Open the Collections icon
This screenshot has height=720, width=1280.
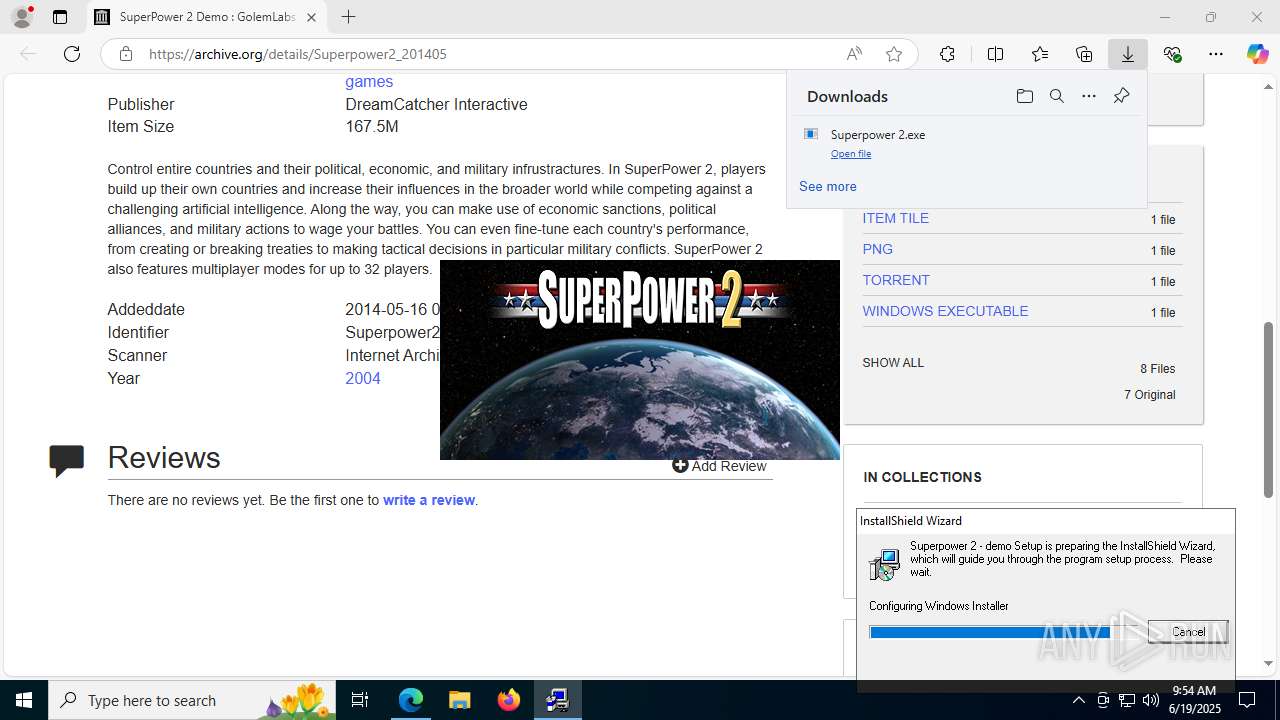click(x=1084, y=54)
